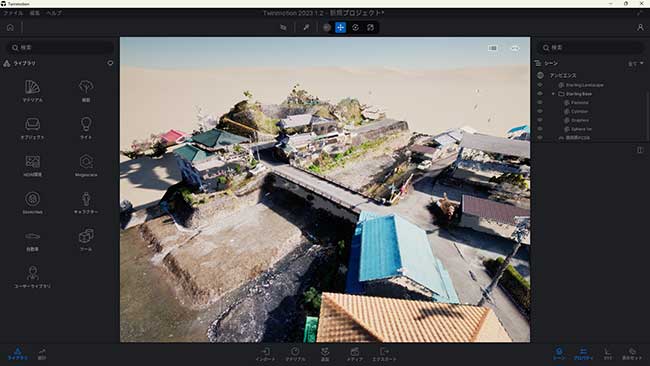Click the library search field
This screenshot has height=366, width=650.
click(x=61, y=48)
